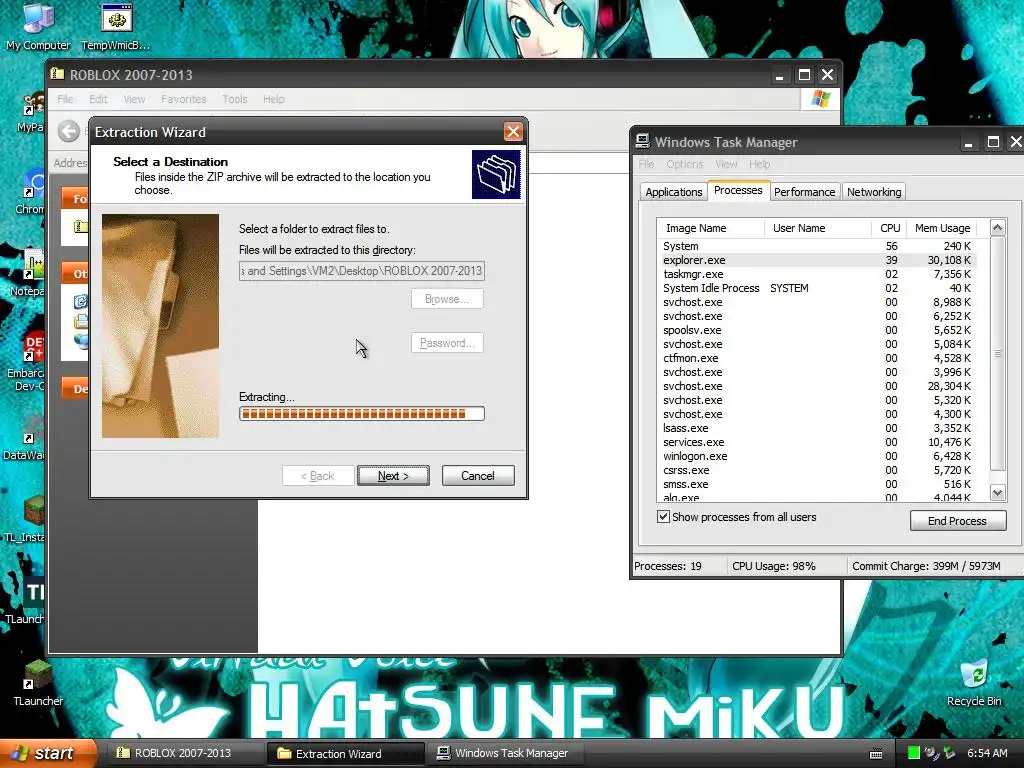Open the Networking tab in Task Manager
The width and height of the screenshot is (1024, 768).
click(874, 192)
